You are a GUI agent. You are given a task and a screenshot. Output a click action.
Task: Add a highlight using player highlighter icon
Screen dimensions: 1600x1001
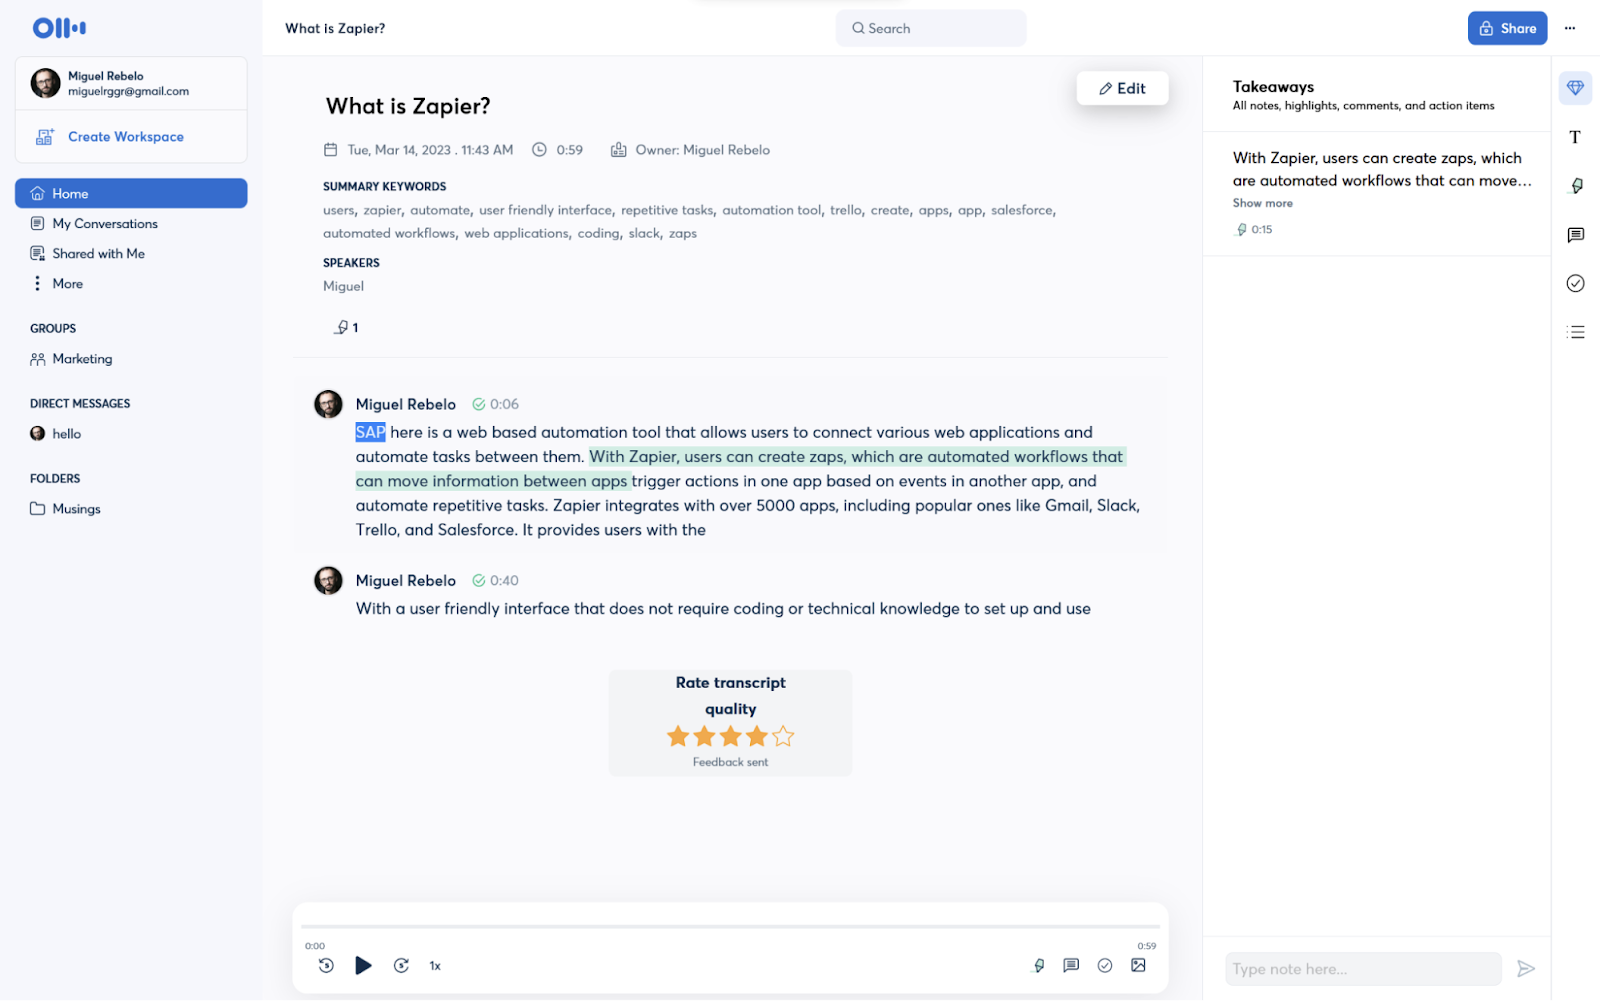coord(1039,965)
